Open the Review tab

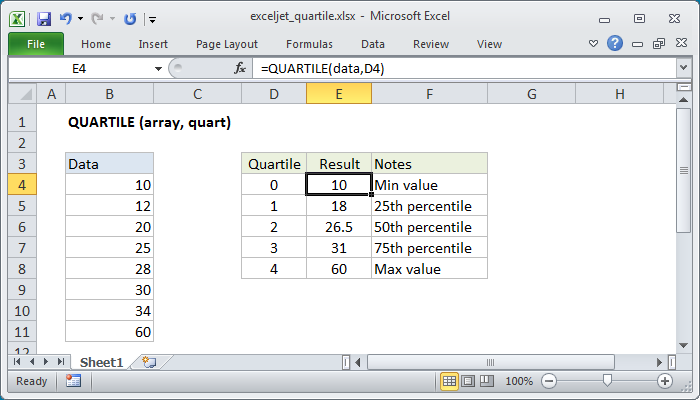(x=431, y=44)
